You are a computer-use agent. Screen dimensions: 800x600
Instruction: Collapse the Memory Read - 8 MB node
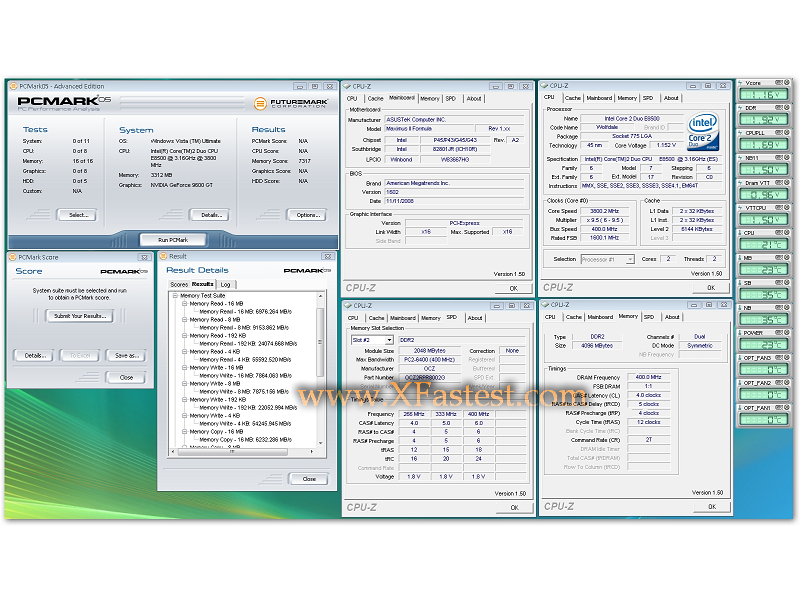[x=185, y=319]
